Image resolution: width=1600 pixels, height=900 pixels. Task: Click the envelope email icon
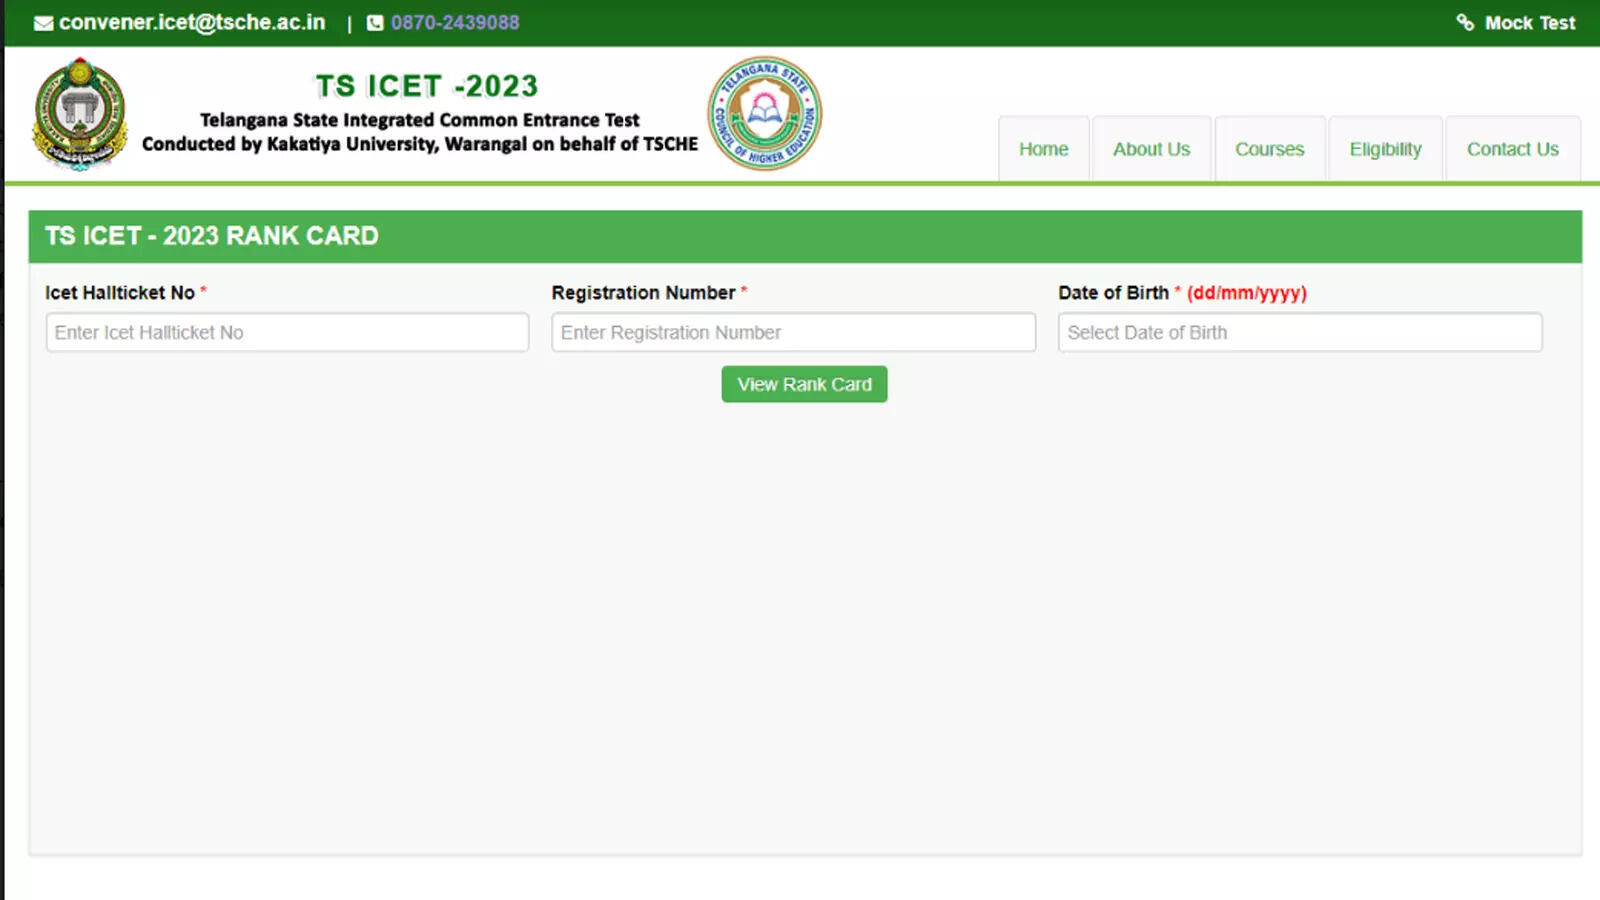tap(43, 23)
